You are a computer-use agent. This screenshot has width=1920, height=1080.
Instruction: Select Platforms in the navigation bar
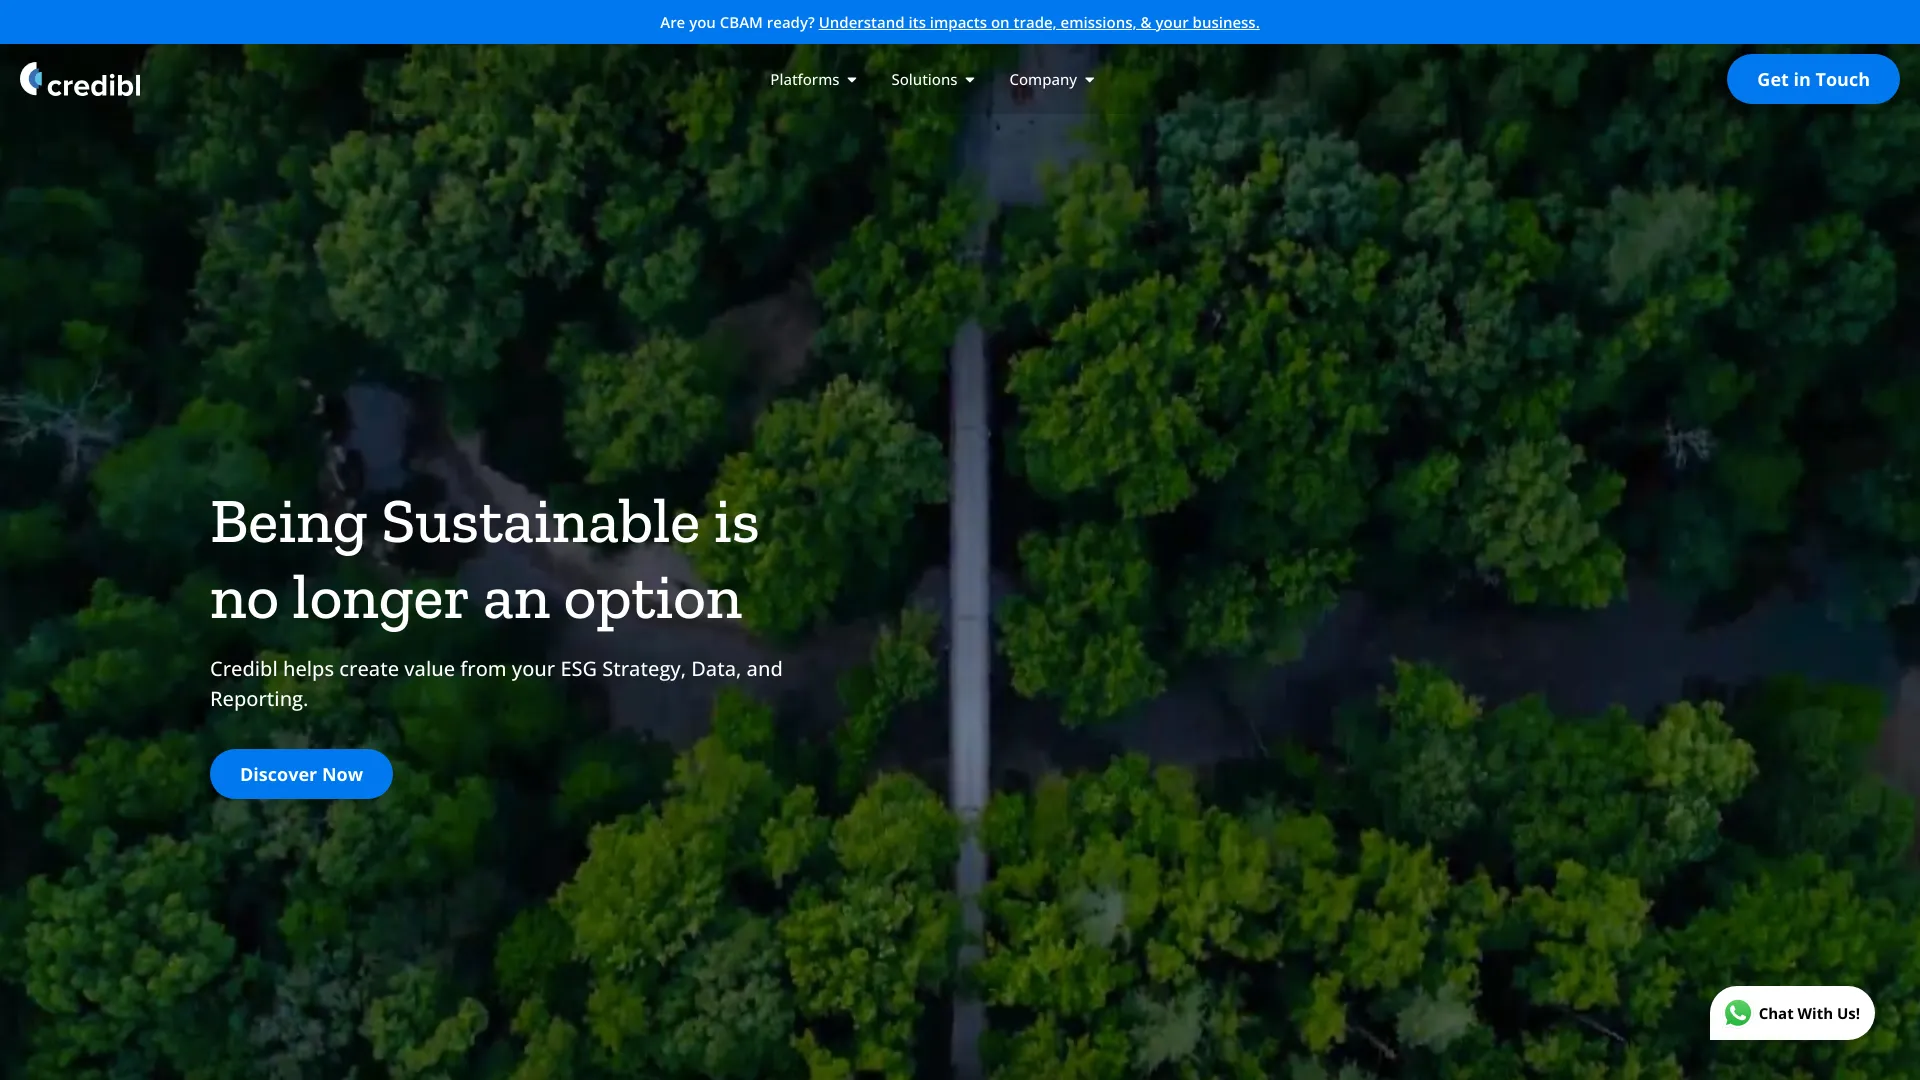pos(805,79)
